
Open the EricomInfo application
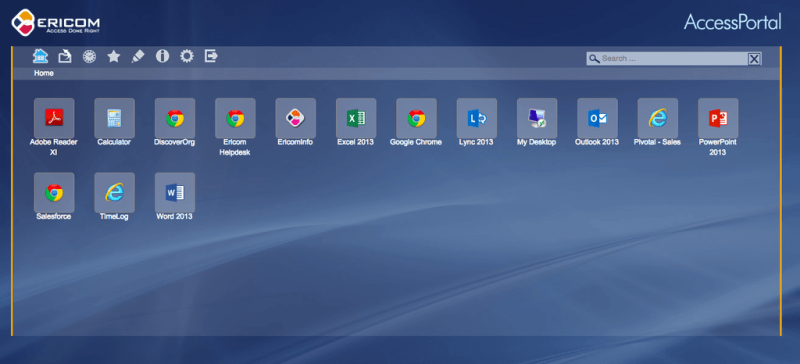click(x=295, y=118)
